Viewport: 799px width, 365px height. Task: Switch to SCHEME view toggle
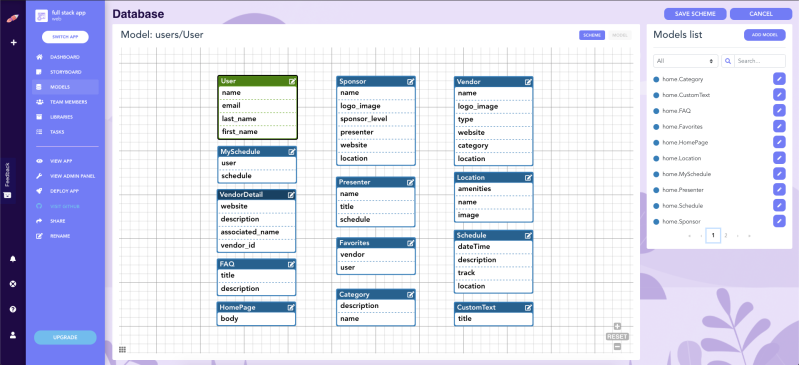point(592,35)
